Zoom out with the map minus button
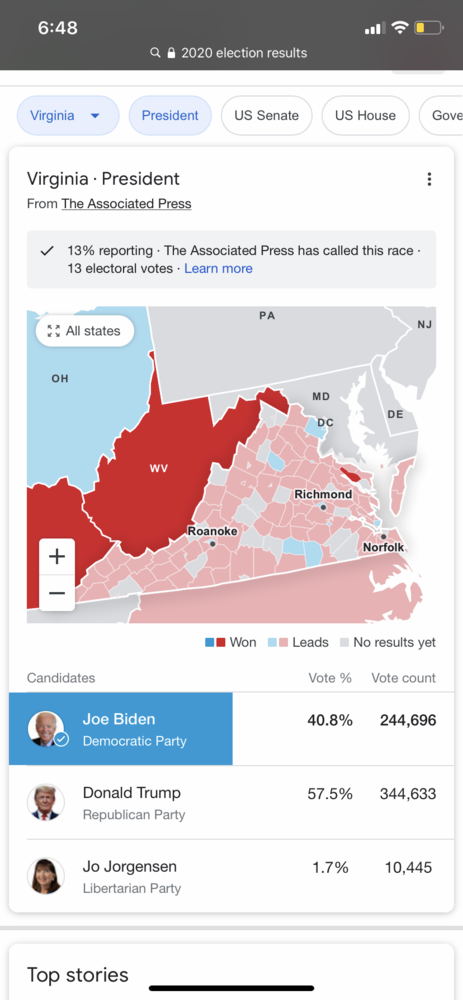 click(57, 593)
